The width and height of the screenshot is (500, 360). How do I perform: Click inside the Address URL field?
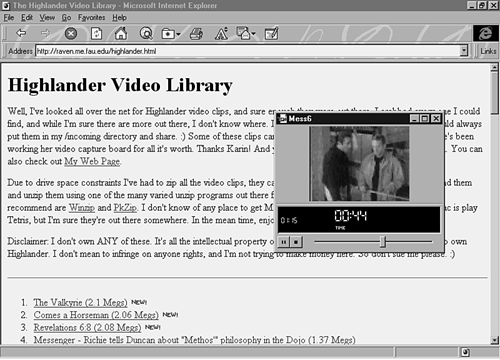tap(247, 51)
